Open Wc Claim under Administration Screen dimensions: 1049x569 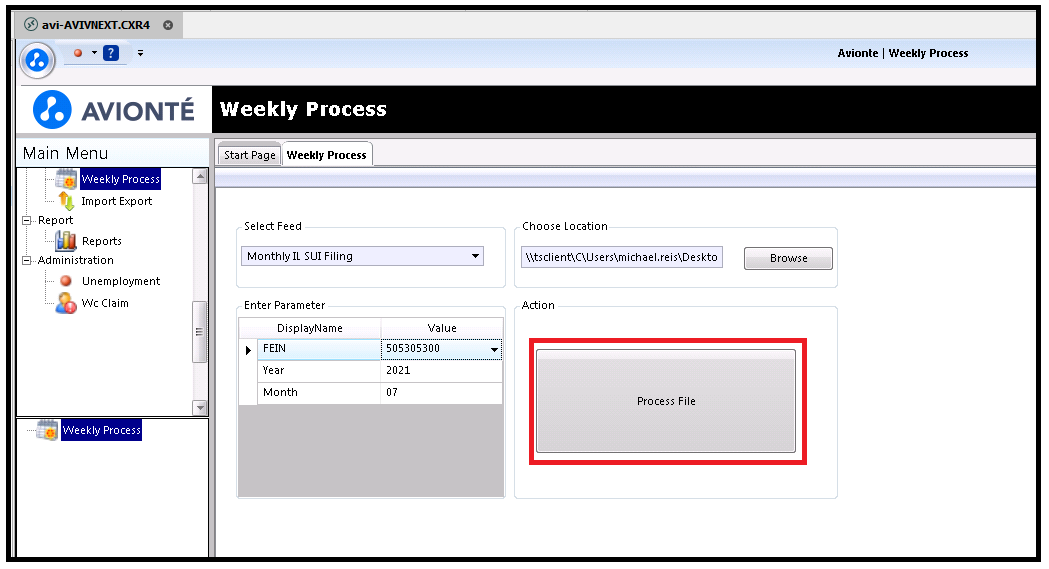(x=105, y=304)
